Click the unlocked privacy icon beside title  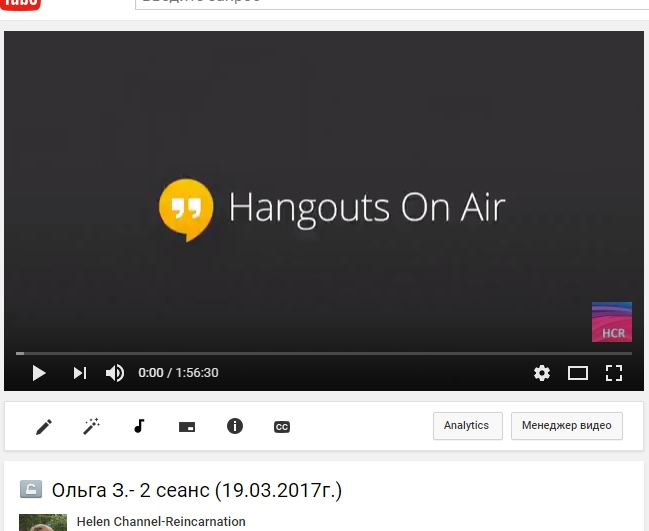coord(30,490)
